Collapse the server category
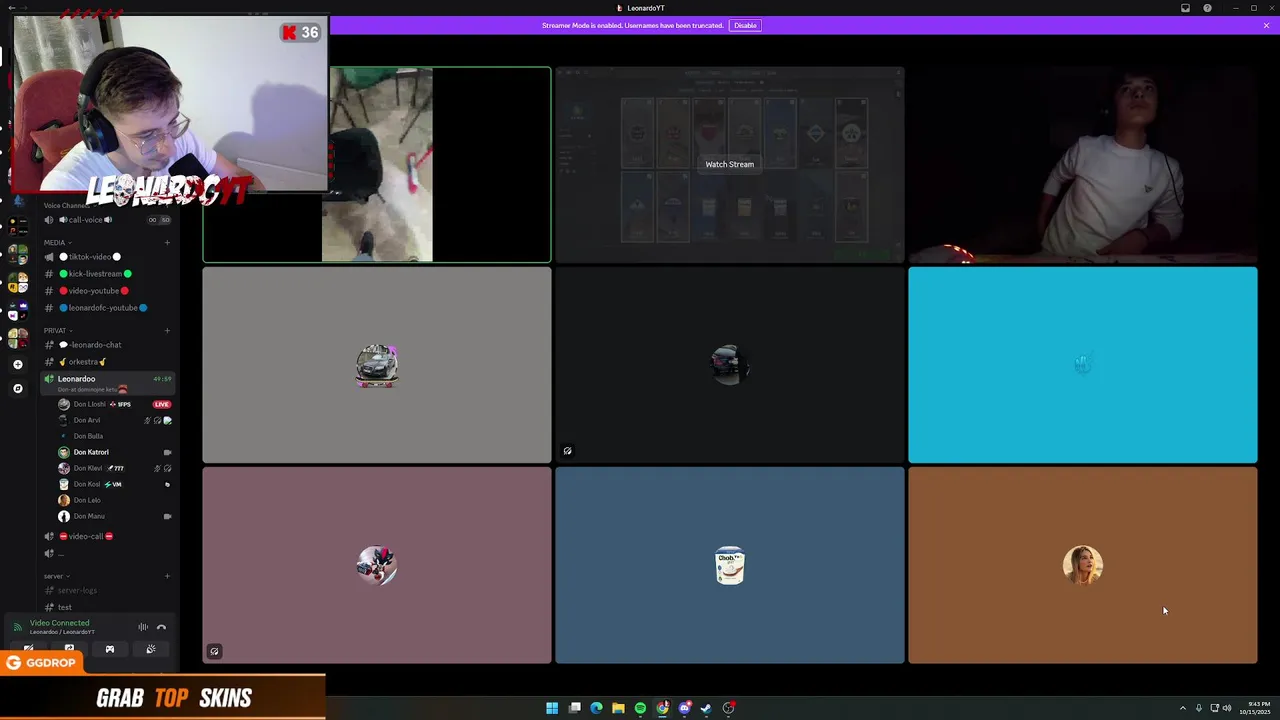 click(x=56, y=576)
